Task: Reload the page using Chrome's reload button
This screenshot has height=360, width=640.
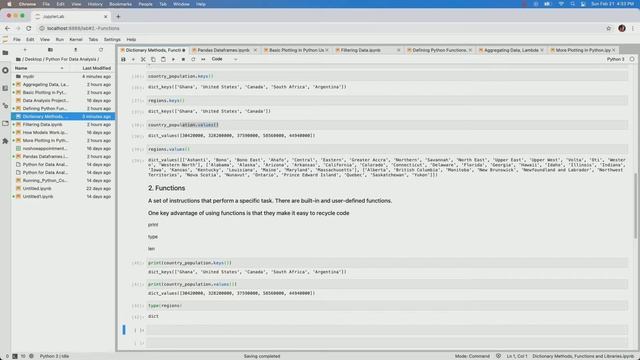Action: point(29,28)
